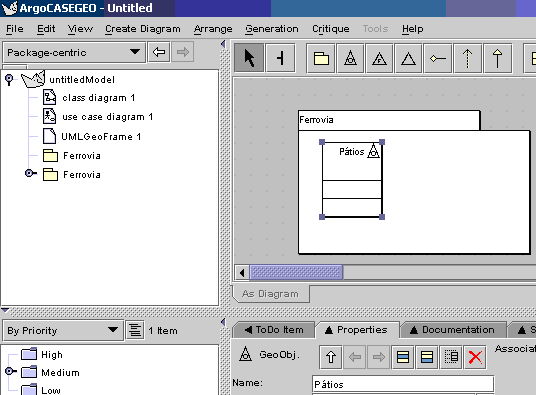Navigate back in explorer history

tap(159, 52)
